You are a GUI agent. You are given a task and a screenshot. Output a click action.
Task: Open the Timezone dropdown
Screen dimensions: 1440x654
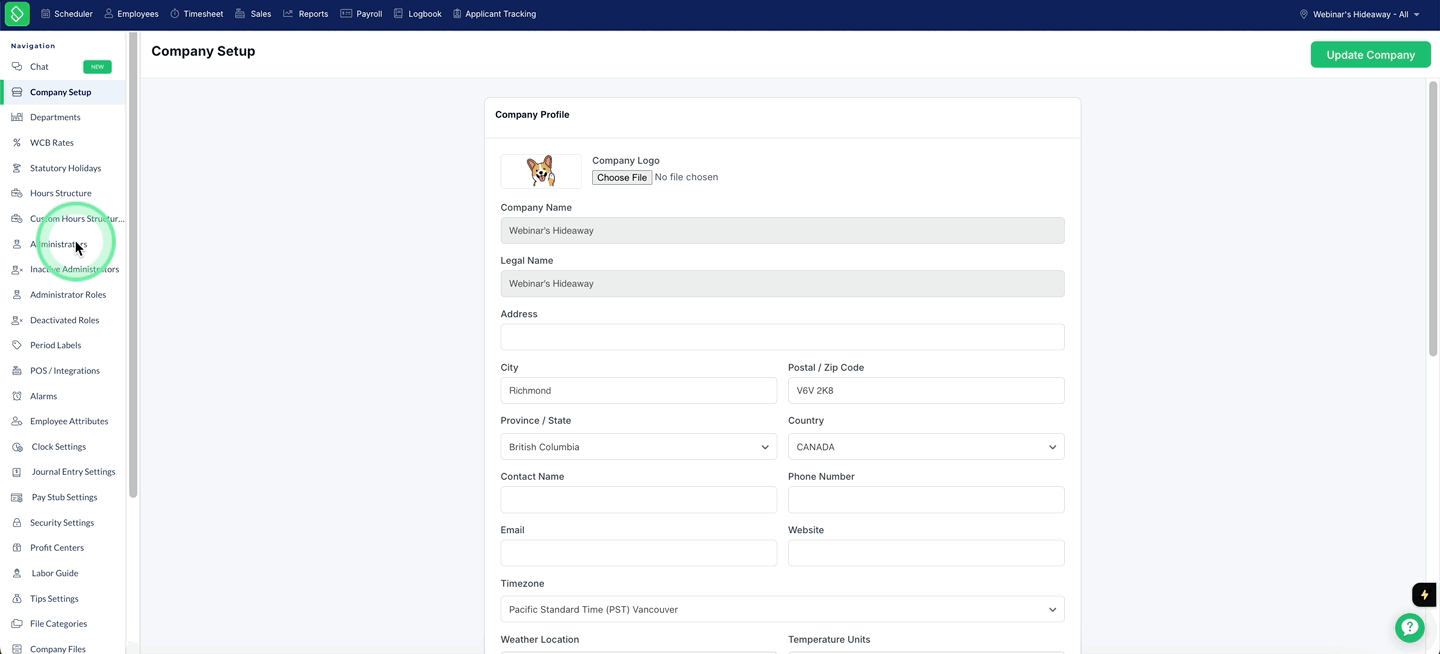pos(782,609)
